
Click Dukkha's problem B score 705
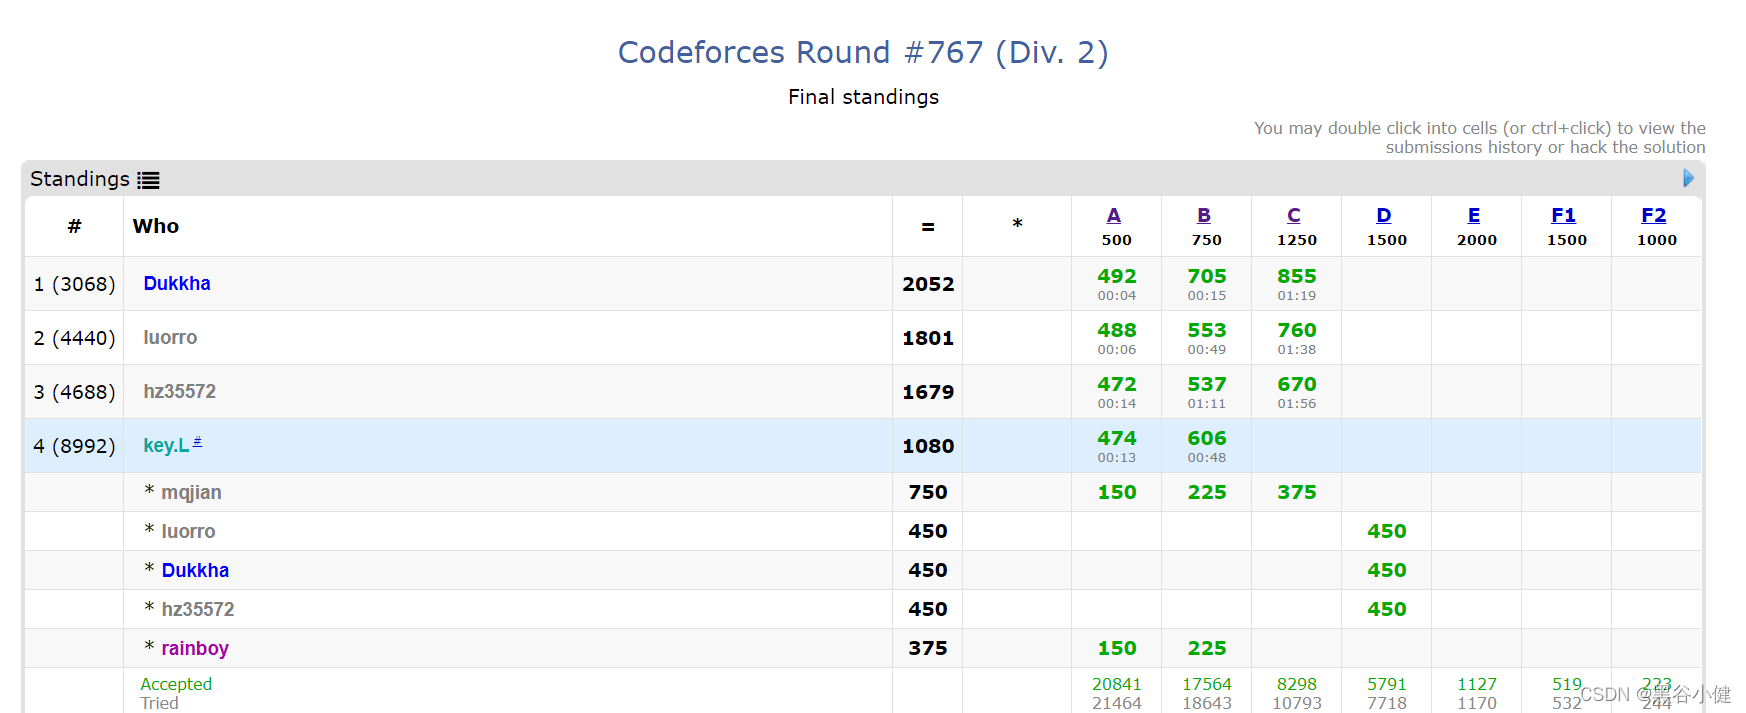pos(1207,276)
